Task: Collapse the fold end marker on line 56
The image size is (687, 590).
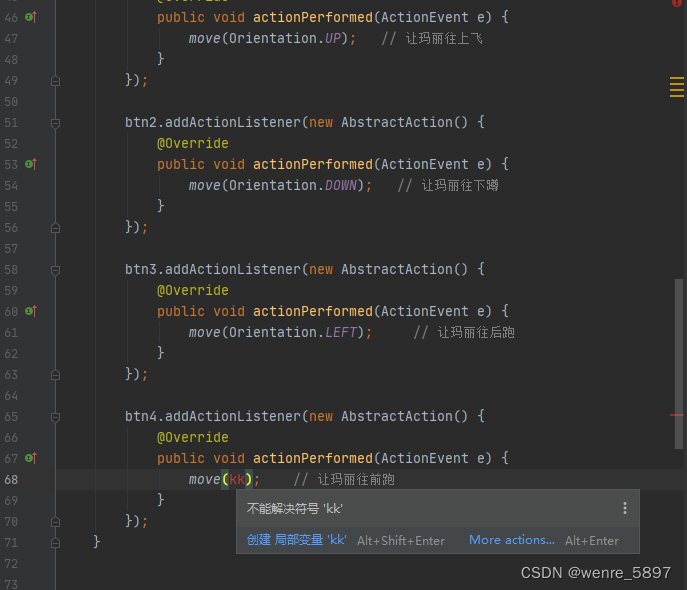Action: pos(55,228)
